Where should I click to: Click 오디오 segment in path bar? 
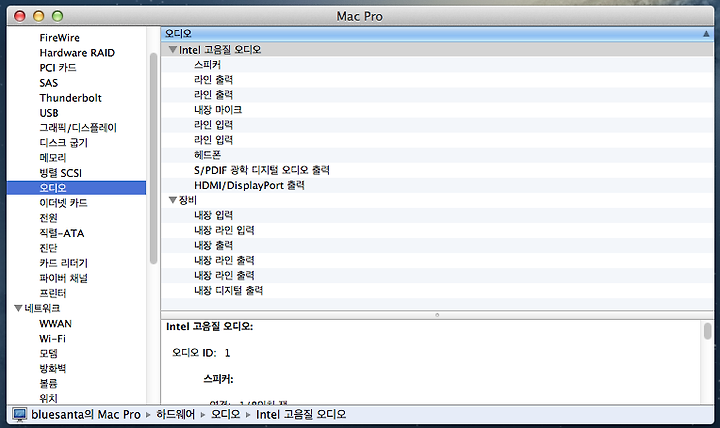tap(225, 414)
